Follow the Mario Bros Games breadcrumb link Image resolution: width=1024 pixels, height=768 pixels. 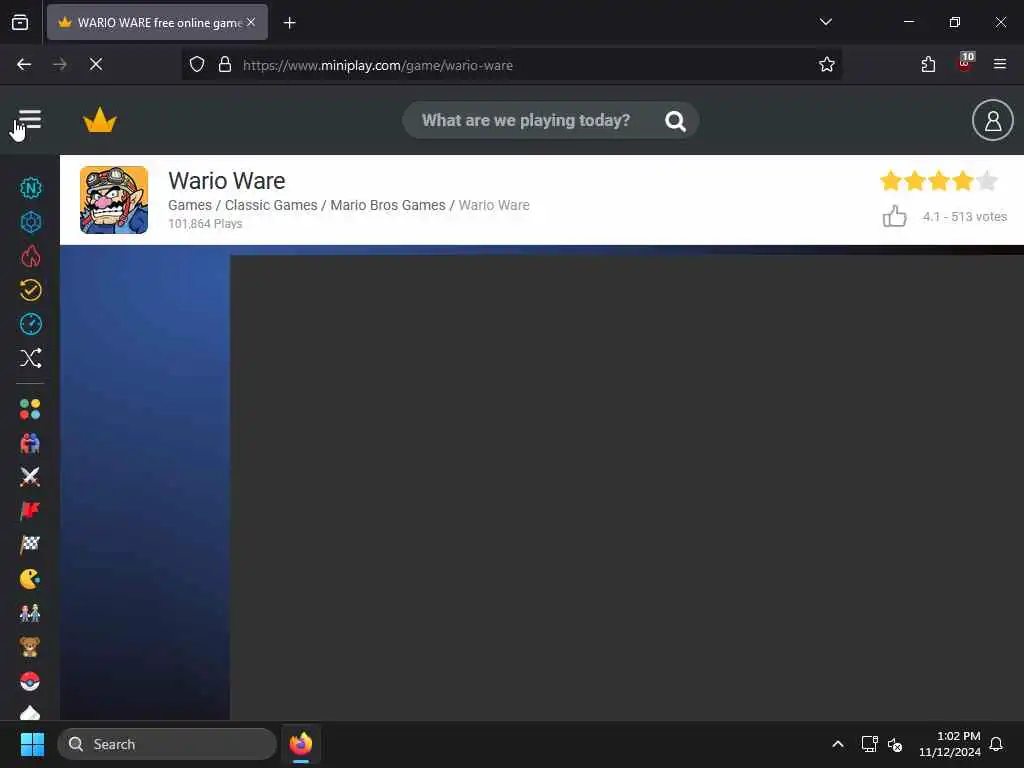point(388,205)
